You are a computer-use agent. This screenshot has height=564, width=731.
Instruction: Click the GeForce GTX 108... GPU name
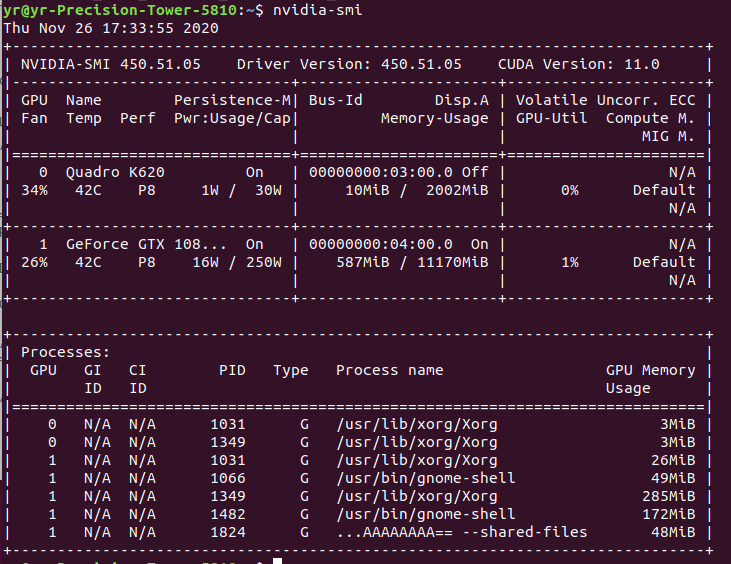146,244
